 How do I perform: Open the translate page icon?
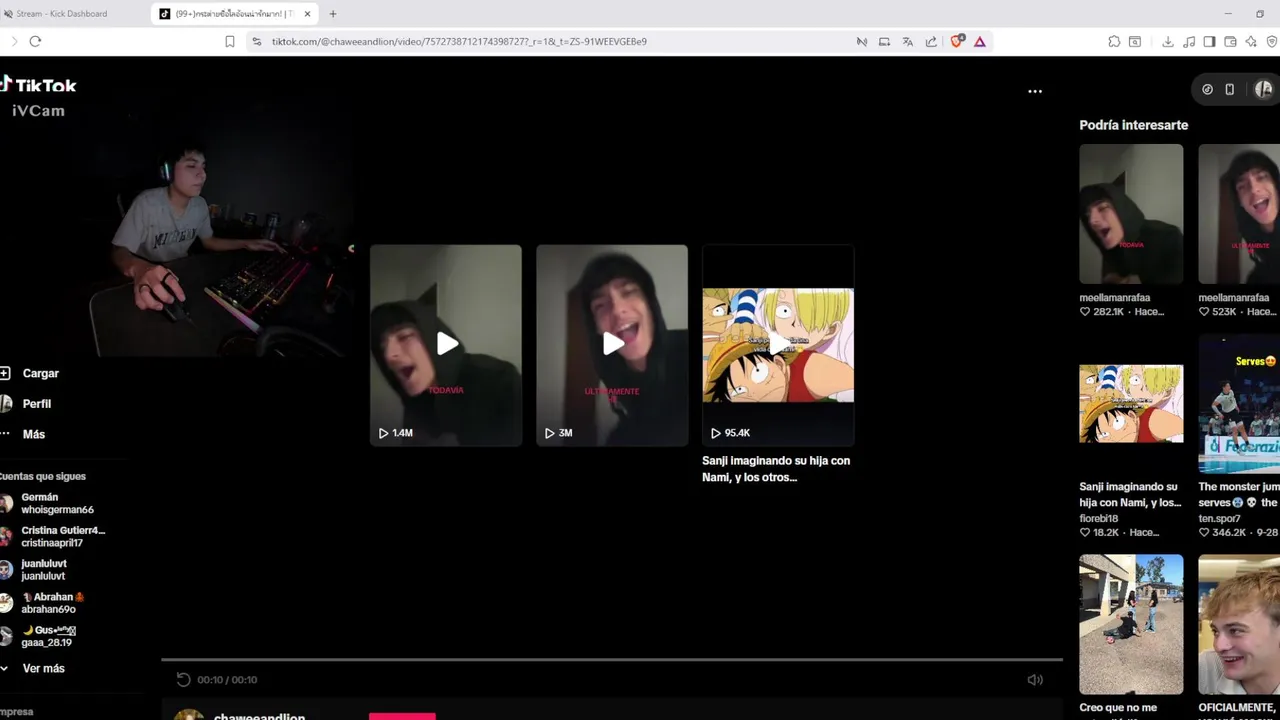907,41
